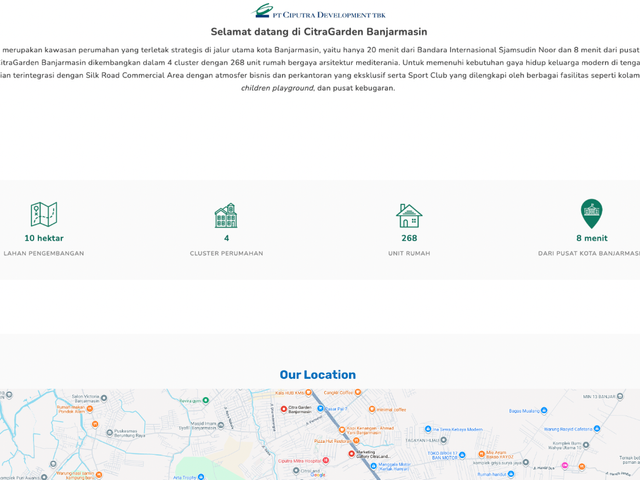Select the Warung nasi banjar kampung baru pin

click(x=99, y=475)
